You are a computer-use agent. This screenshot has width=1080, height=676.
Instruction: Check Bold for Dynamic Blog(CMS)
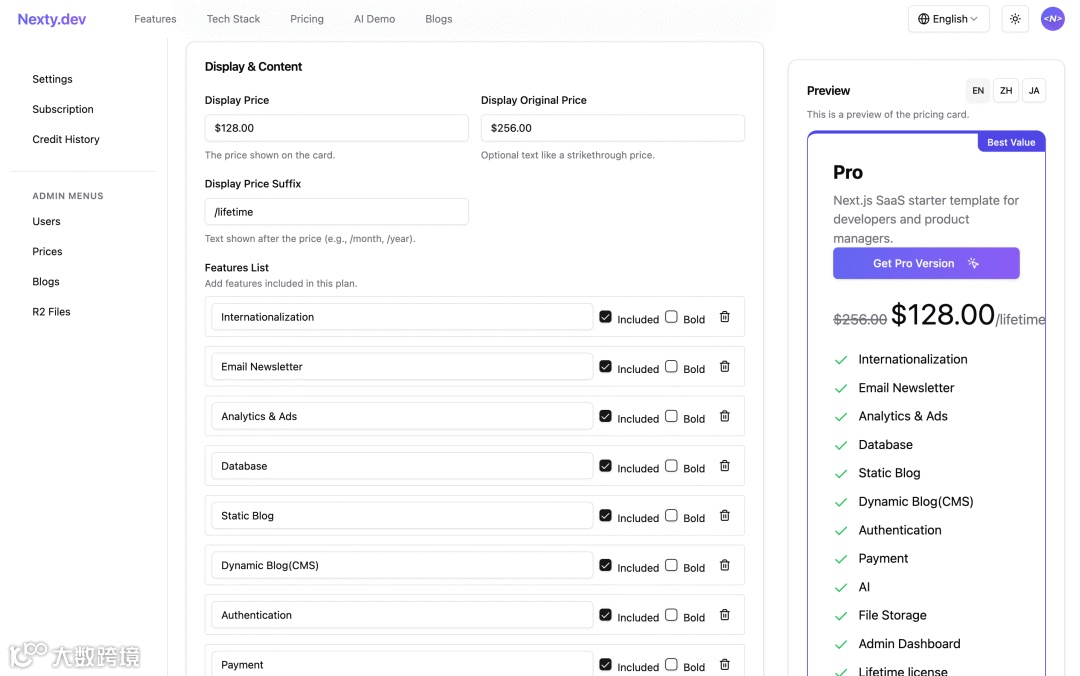click(x=672, y=565)
